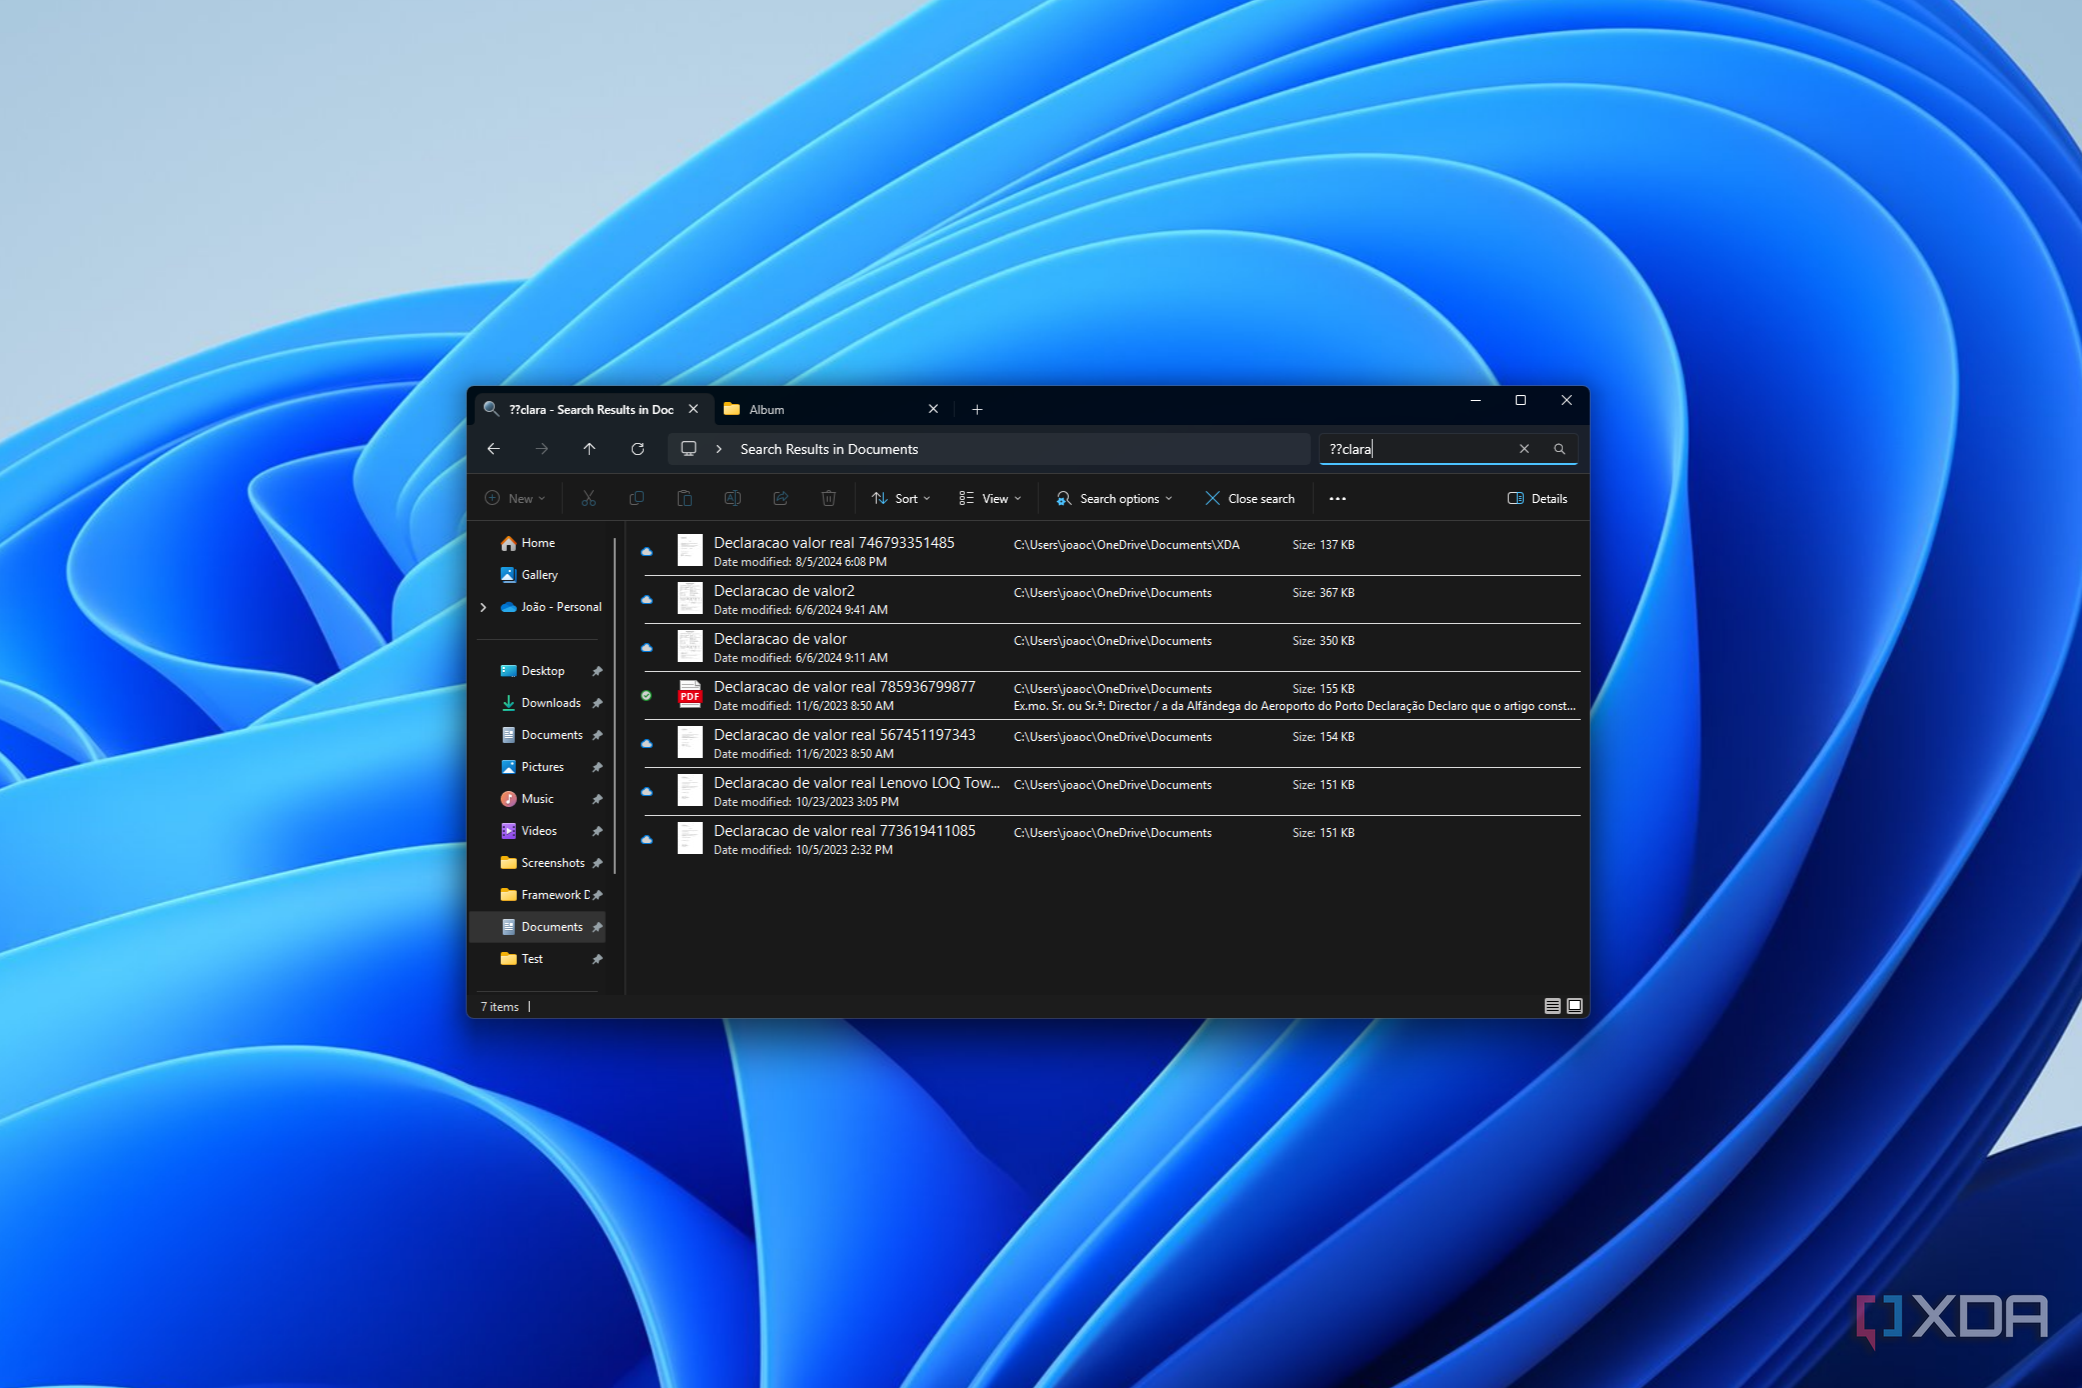The image size is (2082, 1388).
Task: Click the Share icon in toolbar
Action: [x=780, y=498]
